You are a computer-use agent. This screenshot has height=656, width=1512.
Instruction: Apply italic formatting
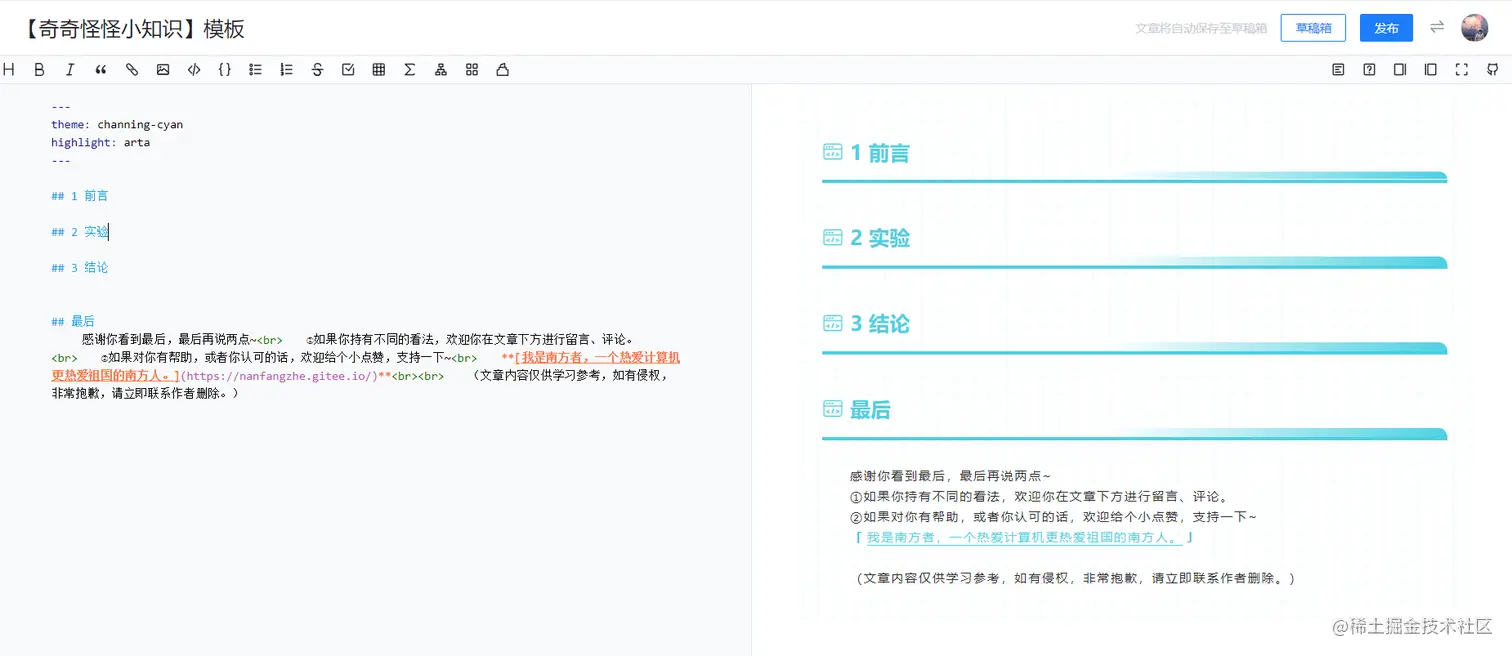tap(70, 70)
